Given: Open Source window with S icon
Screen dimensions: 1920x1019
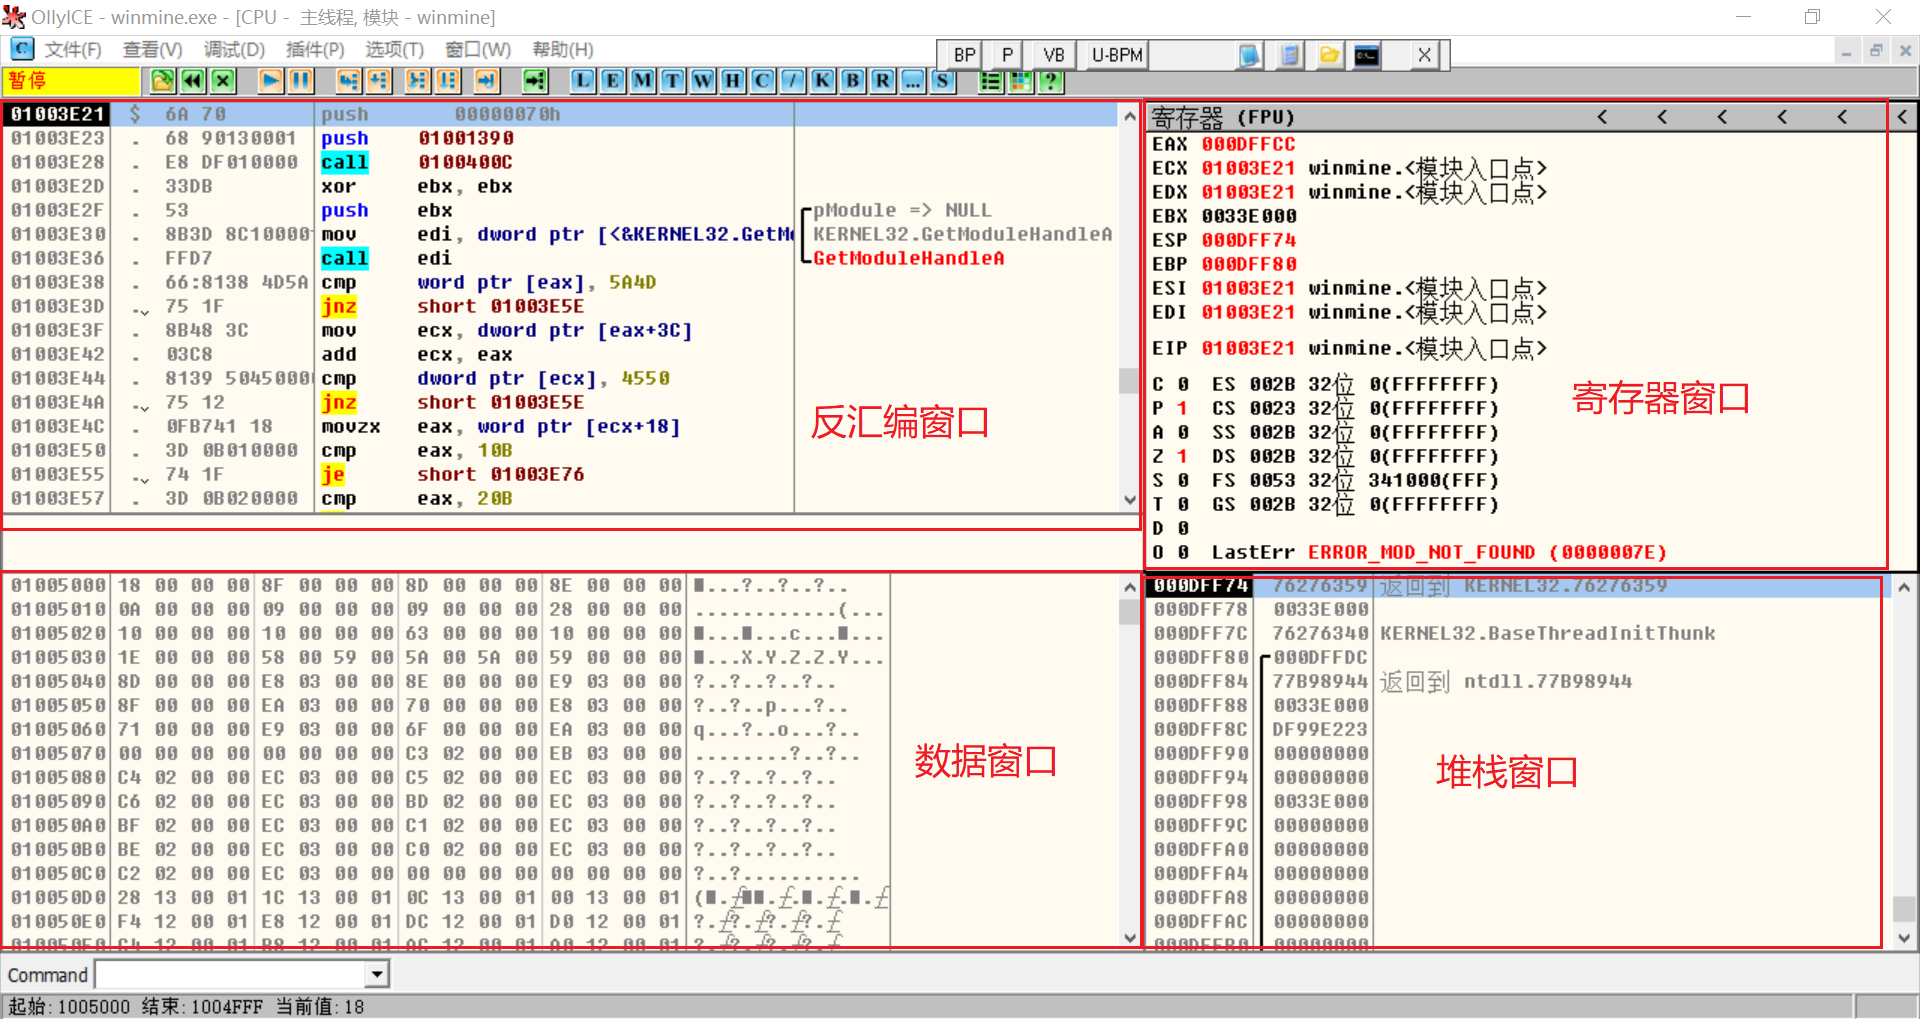Looking at the screenshot, I should 943,81.
